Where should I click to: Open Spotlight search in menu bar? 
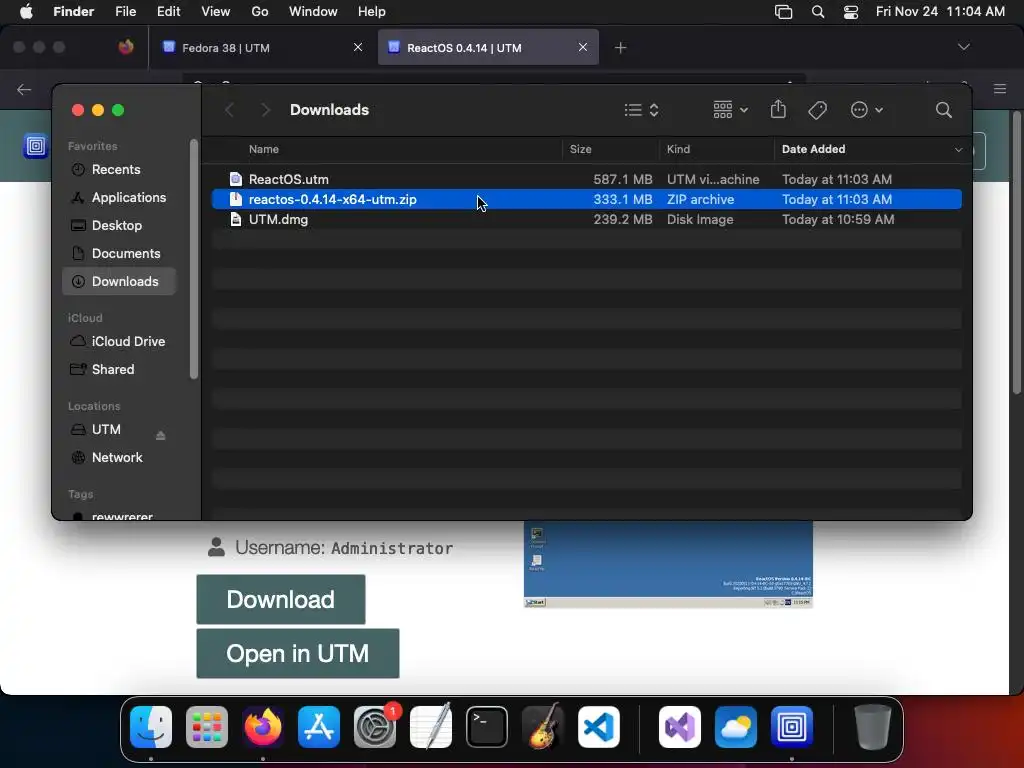pyautogui.click(x=818, y=12)
